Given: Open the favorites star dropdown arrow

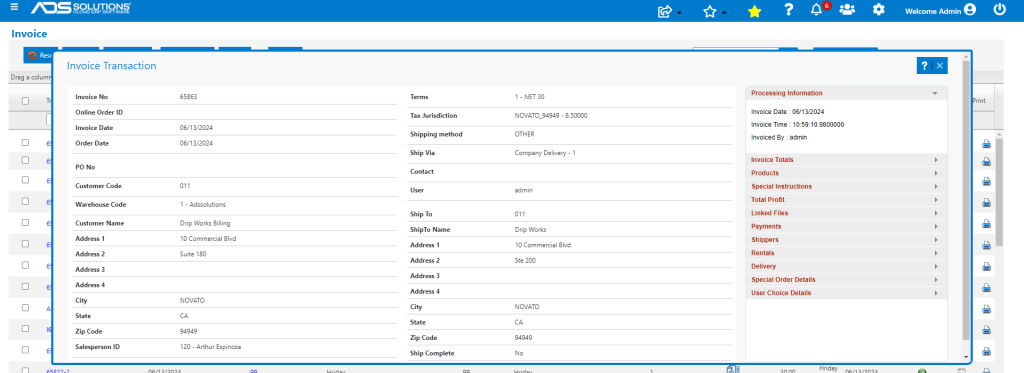Looking at the screenshot, I should point(724,13).
